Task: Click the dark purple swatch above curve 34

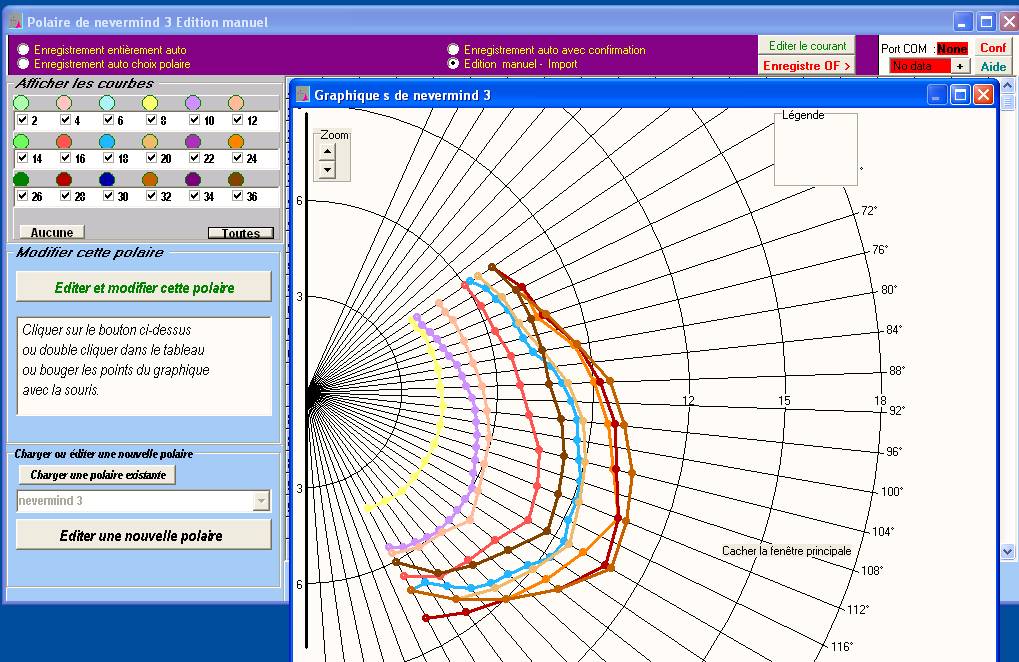Action: tap(192, 179)
